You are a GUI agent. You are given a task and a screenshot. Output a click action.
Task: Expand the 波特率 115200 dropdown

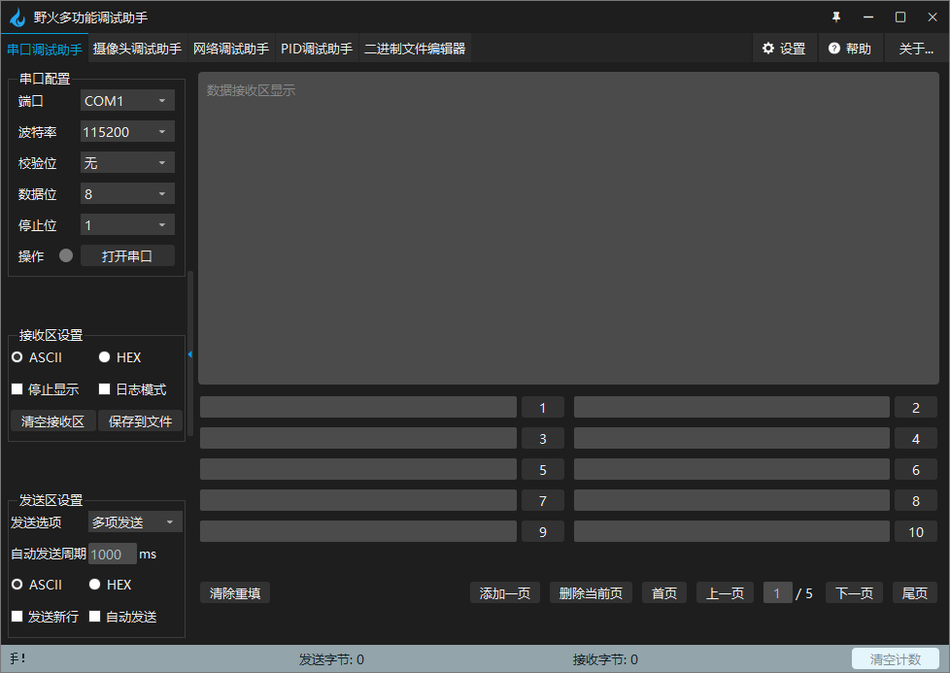tap(127, 131)
